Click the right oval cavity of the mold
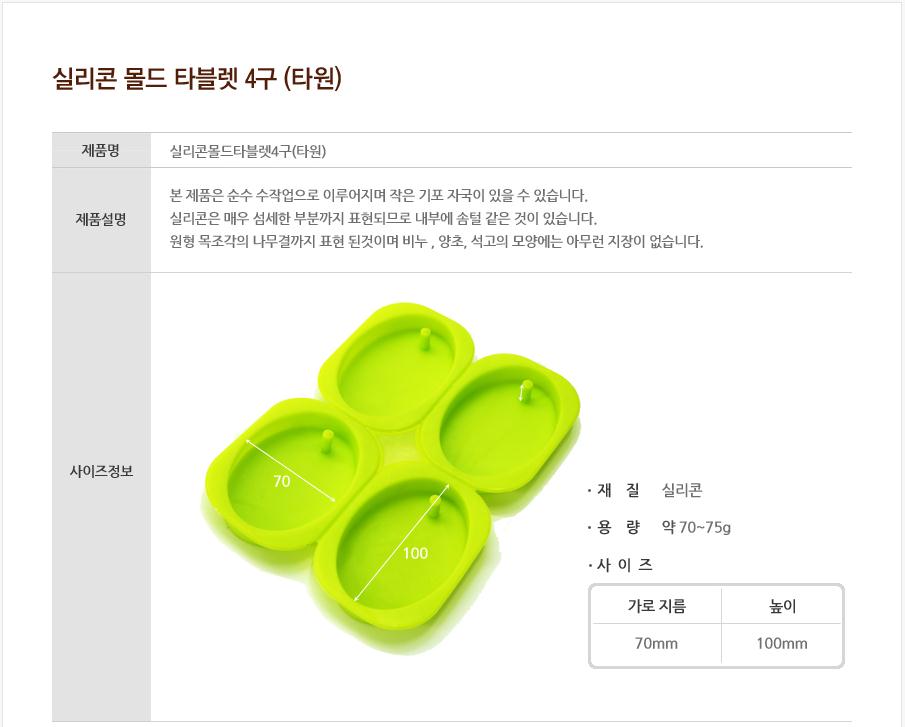Image resolution: width=905 pixels, height=727 pixels. 499,425
